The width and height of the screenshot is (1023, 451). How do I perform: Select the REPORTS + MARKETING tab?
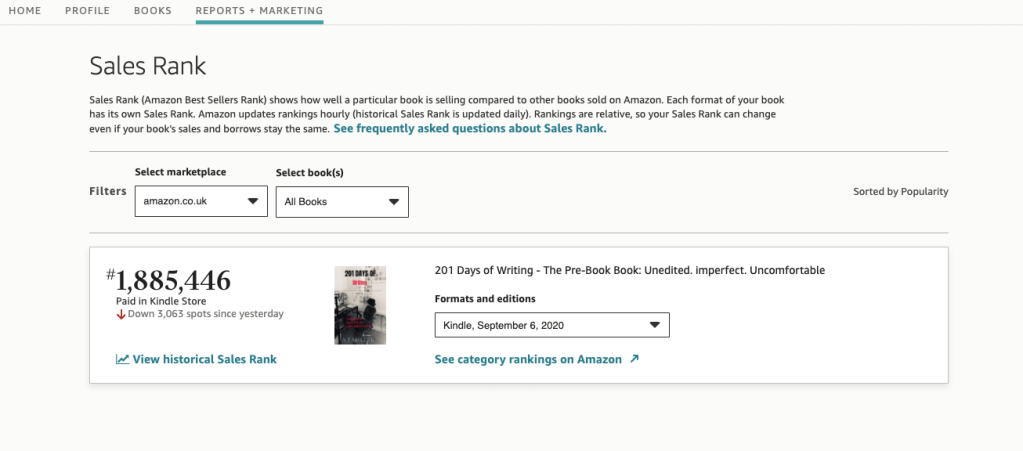click(259, 11)
